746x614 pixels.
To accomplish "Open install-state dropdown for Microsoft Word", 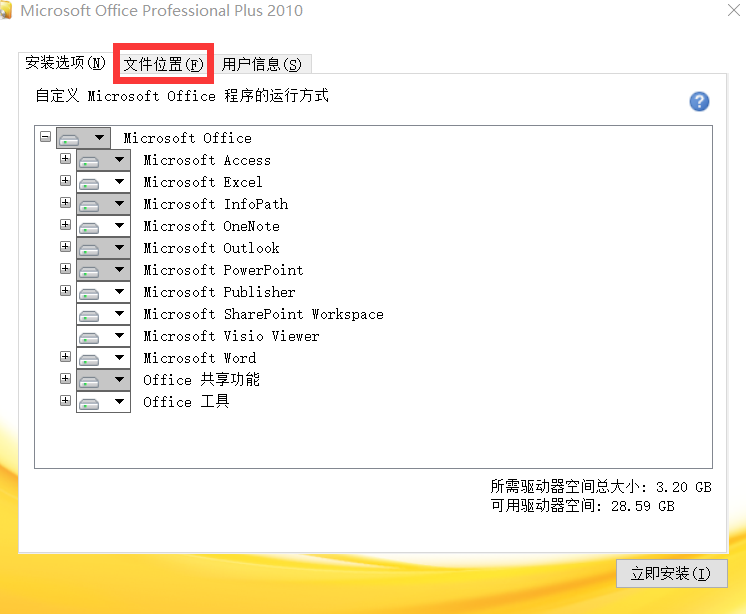I will click(103, 358).
